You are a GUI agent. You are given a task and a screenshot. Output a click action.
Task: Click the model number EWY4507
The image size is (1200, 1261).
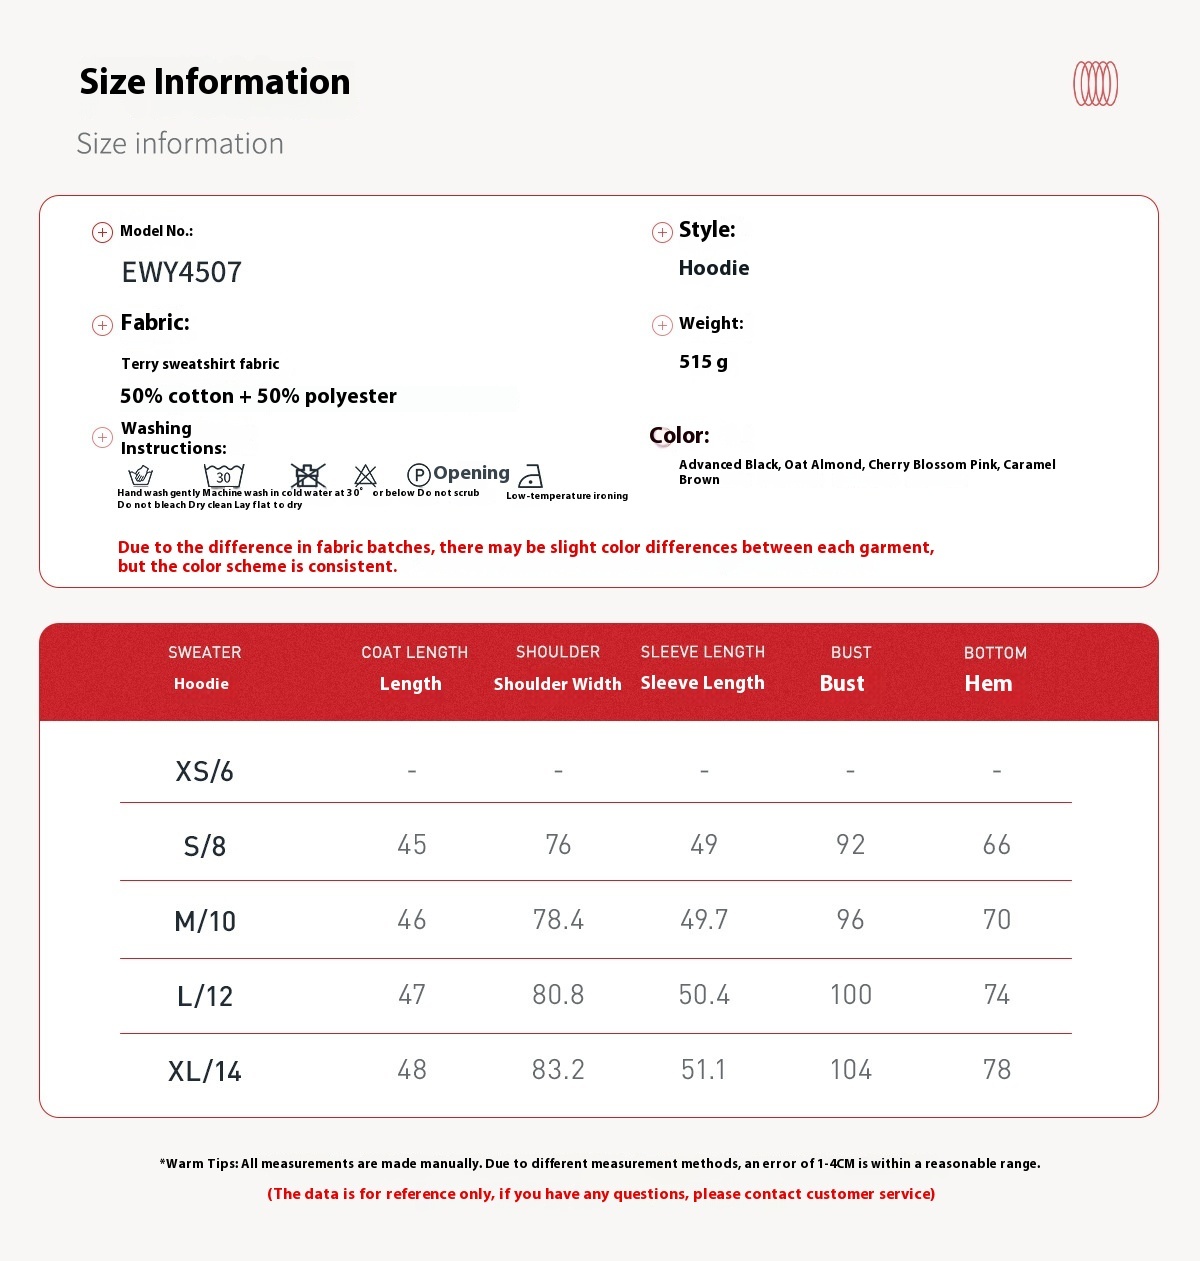coord(182,272)
